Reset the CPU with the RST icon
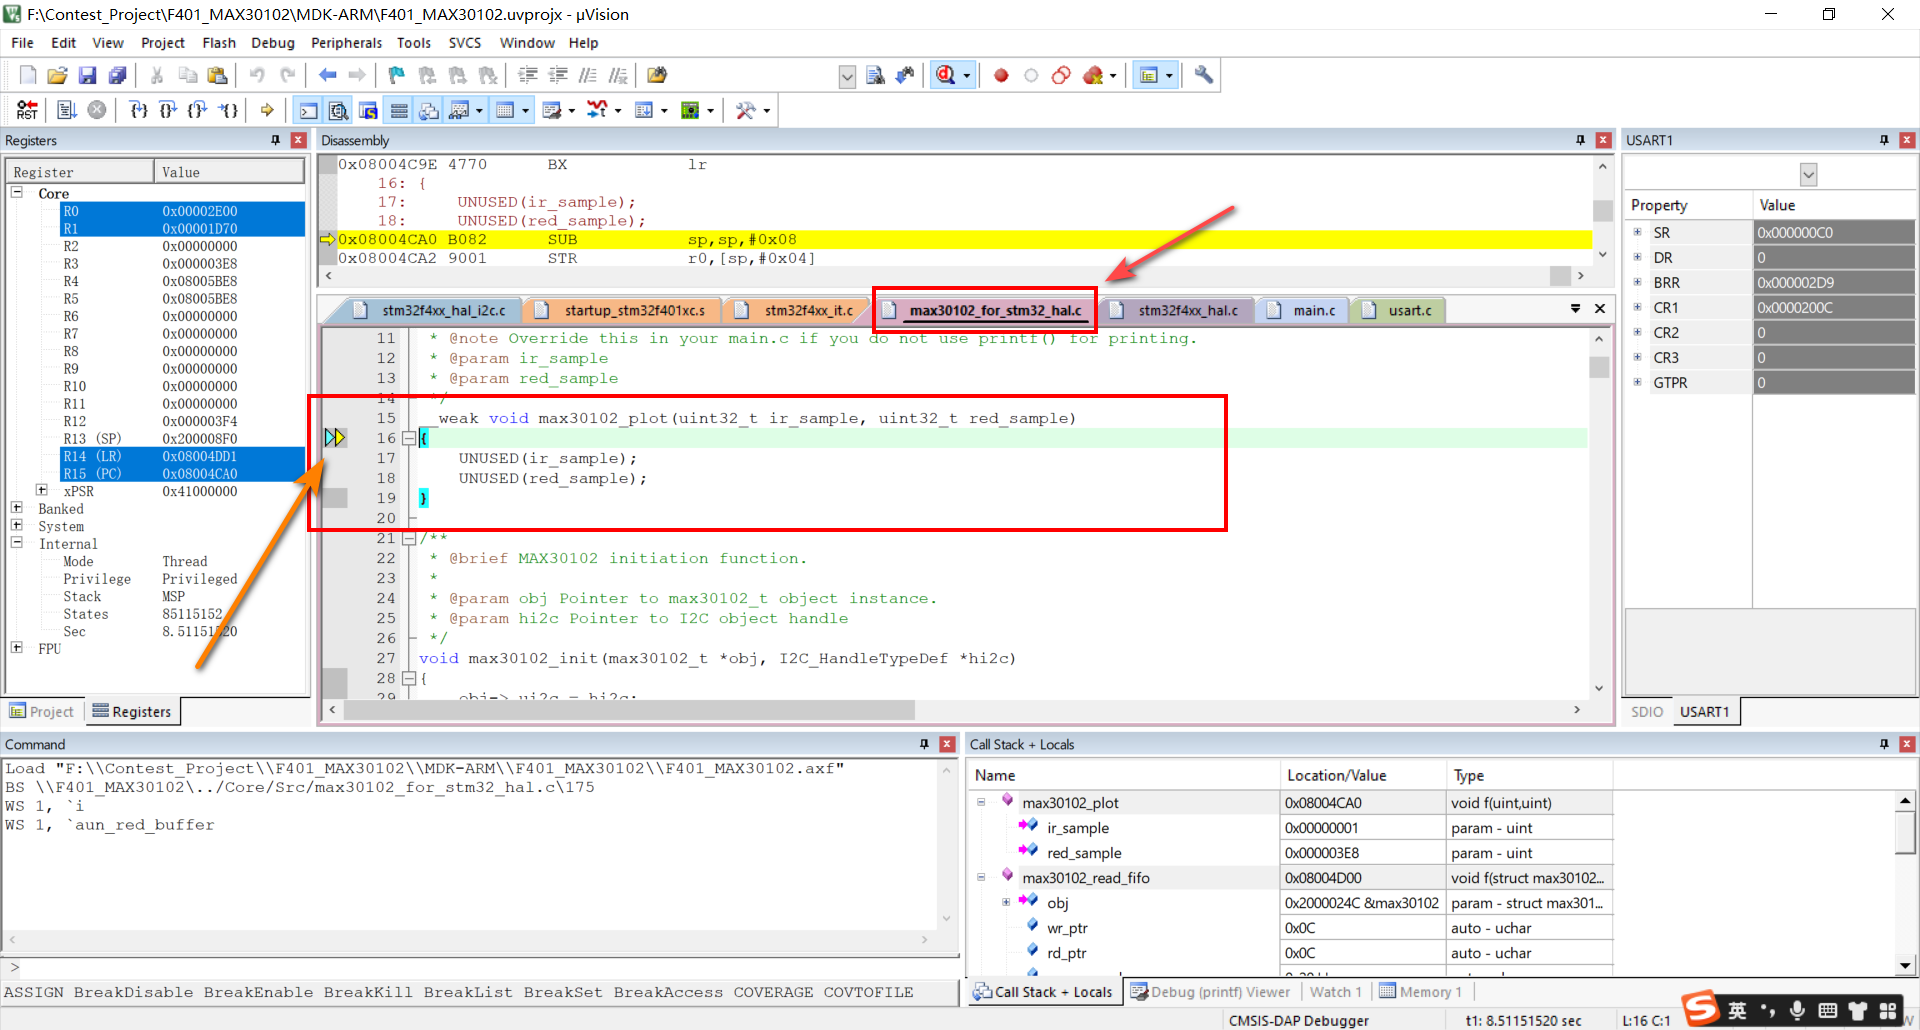The width and height of the screenshot is (1920, 1030). coord(27,110)
